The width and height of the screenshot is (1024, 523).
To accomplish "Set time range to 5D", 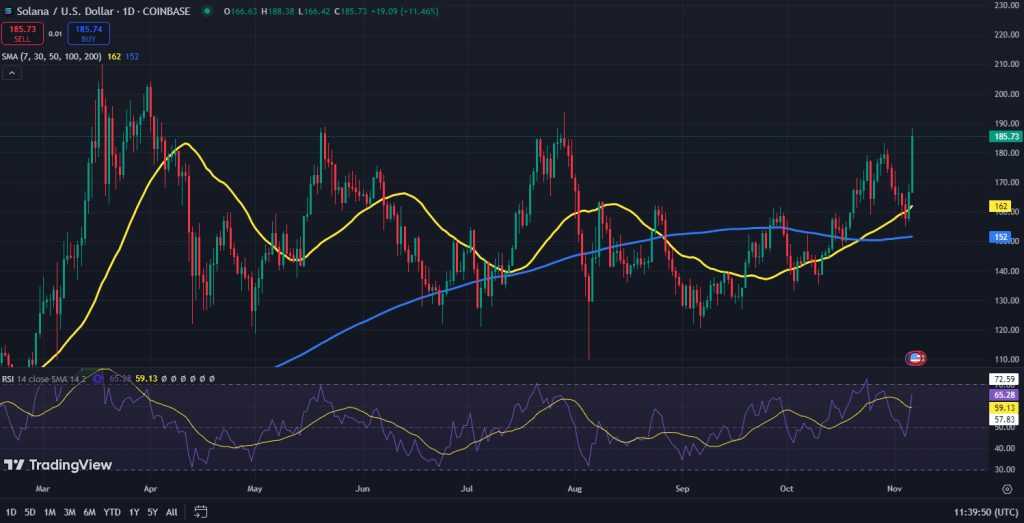I will [x=30, y=512].
